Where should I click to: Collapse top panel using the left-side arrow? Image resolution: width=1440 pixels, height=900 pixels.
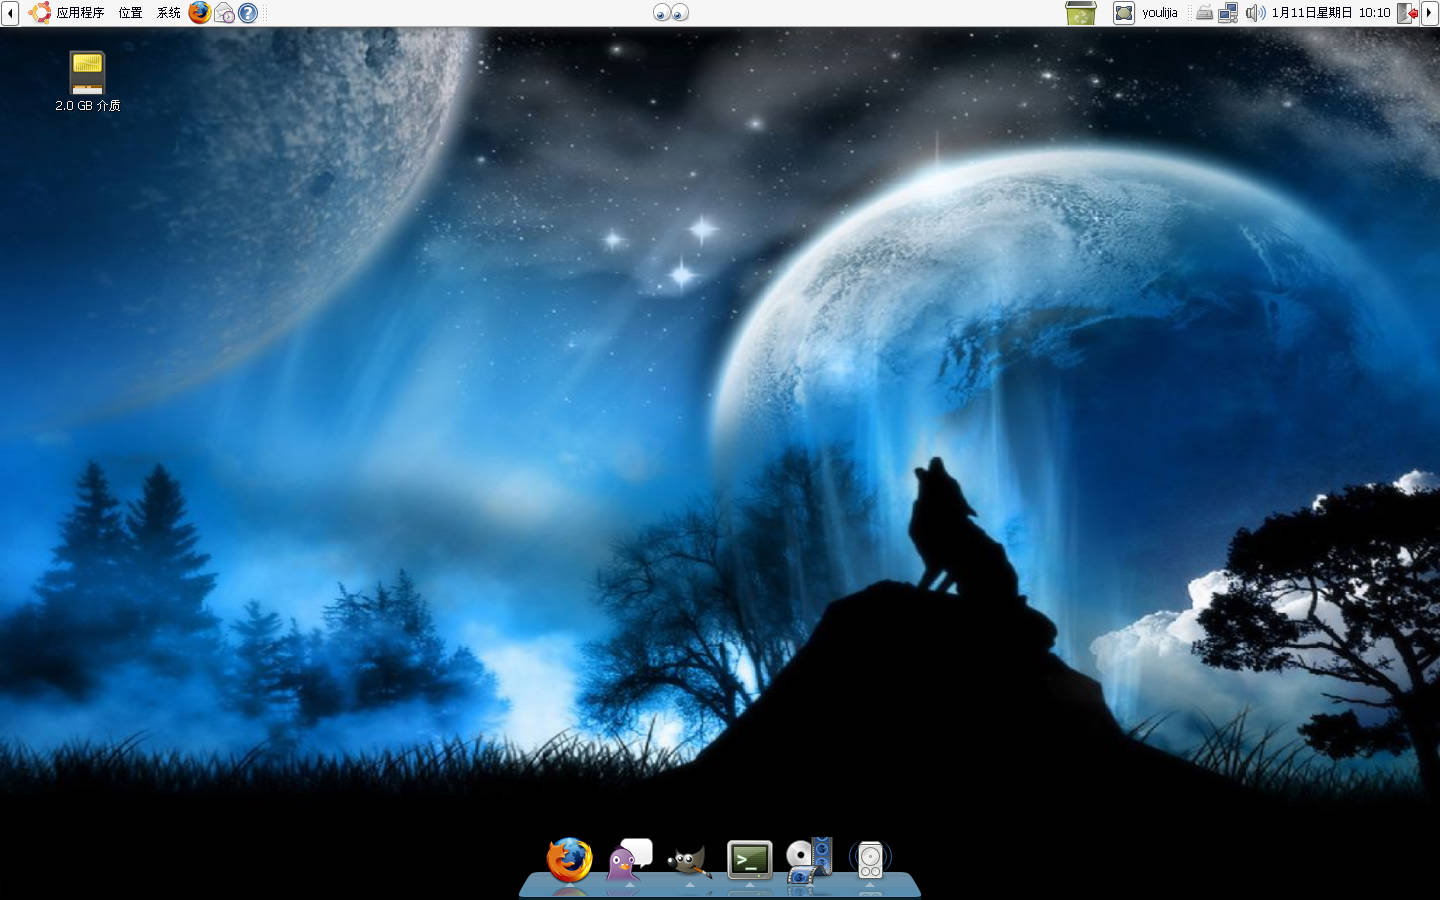coord(9,13)
